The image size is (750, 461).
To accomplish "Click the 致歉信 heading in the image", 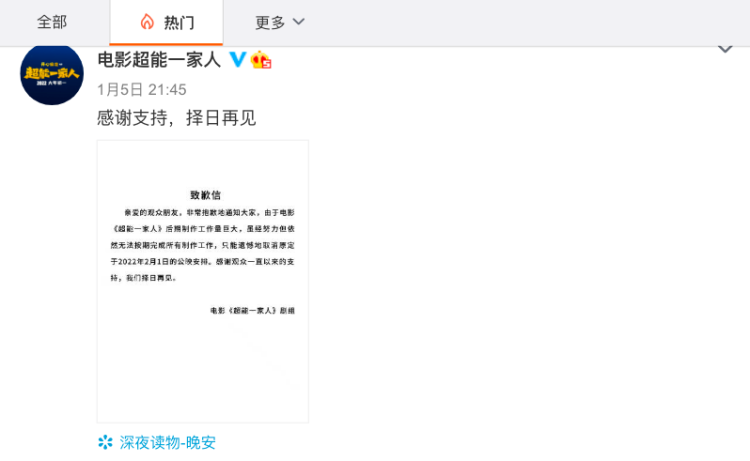I will pyautogui.click(x=203, y=195).
